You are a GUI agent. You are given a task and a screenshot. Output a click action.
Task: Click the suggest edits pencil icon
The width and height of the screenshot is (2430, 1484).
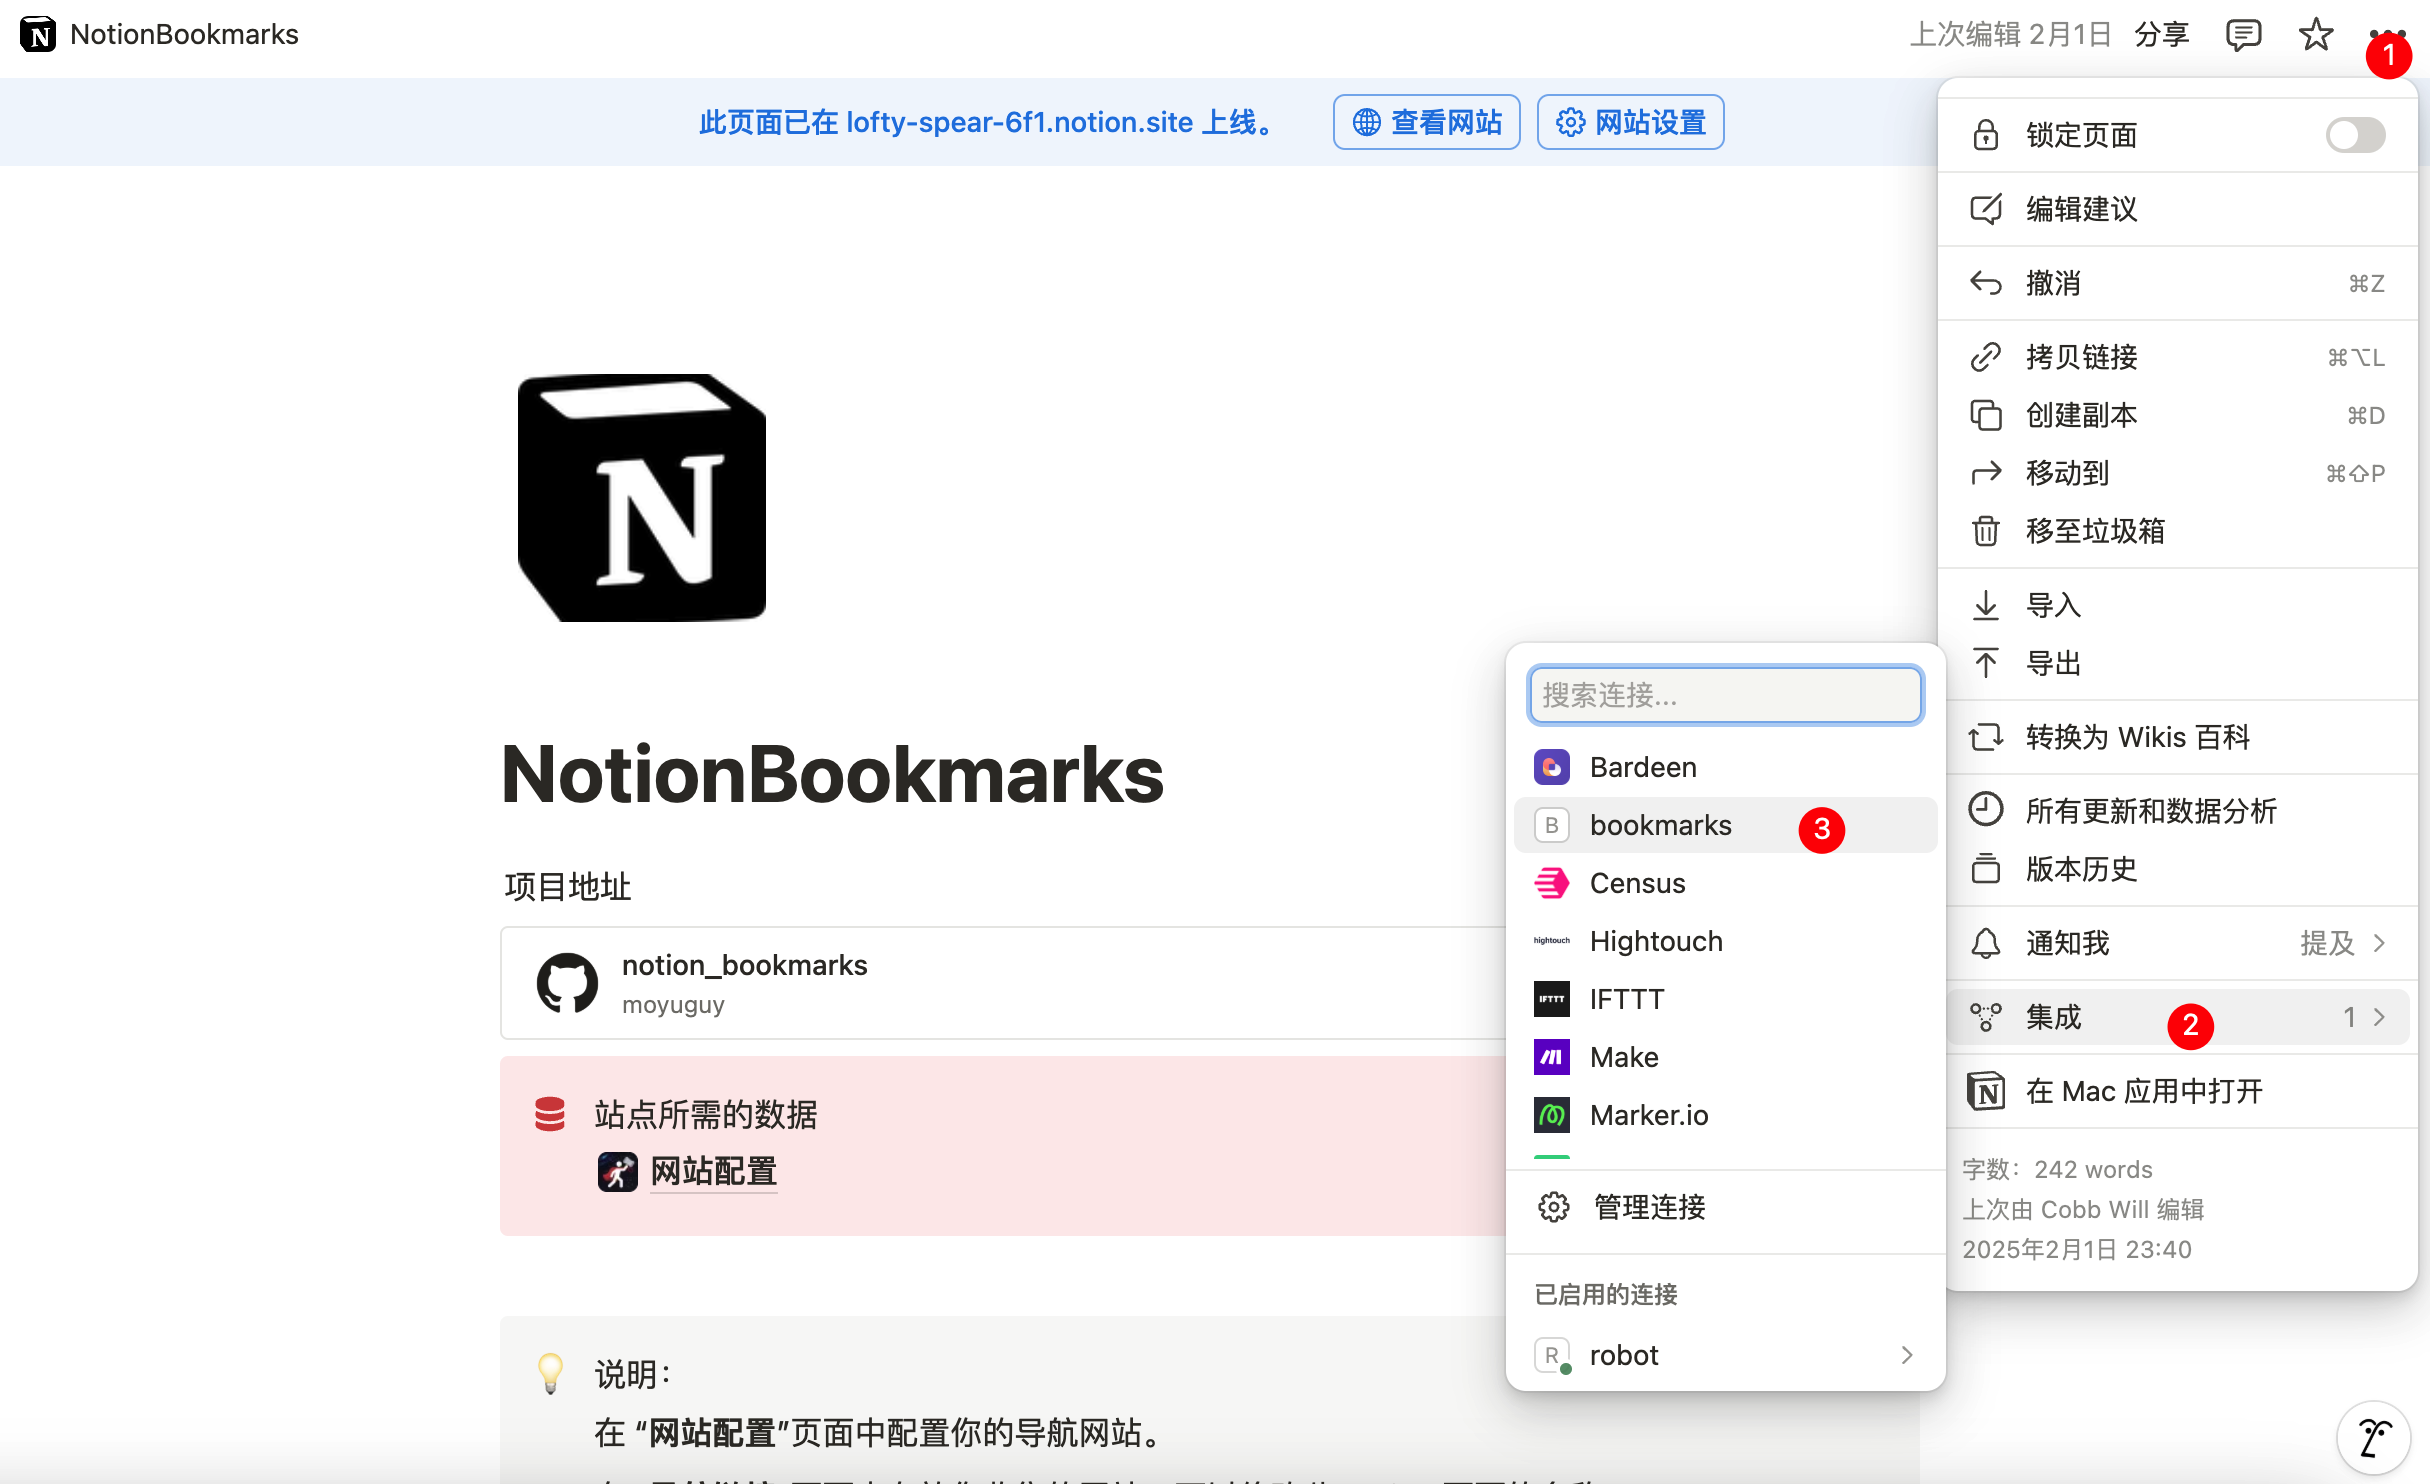point(1985,209)
